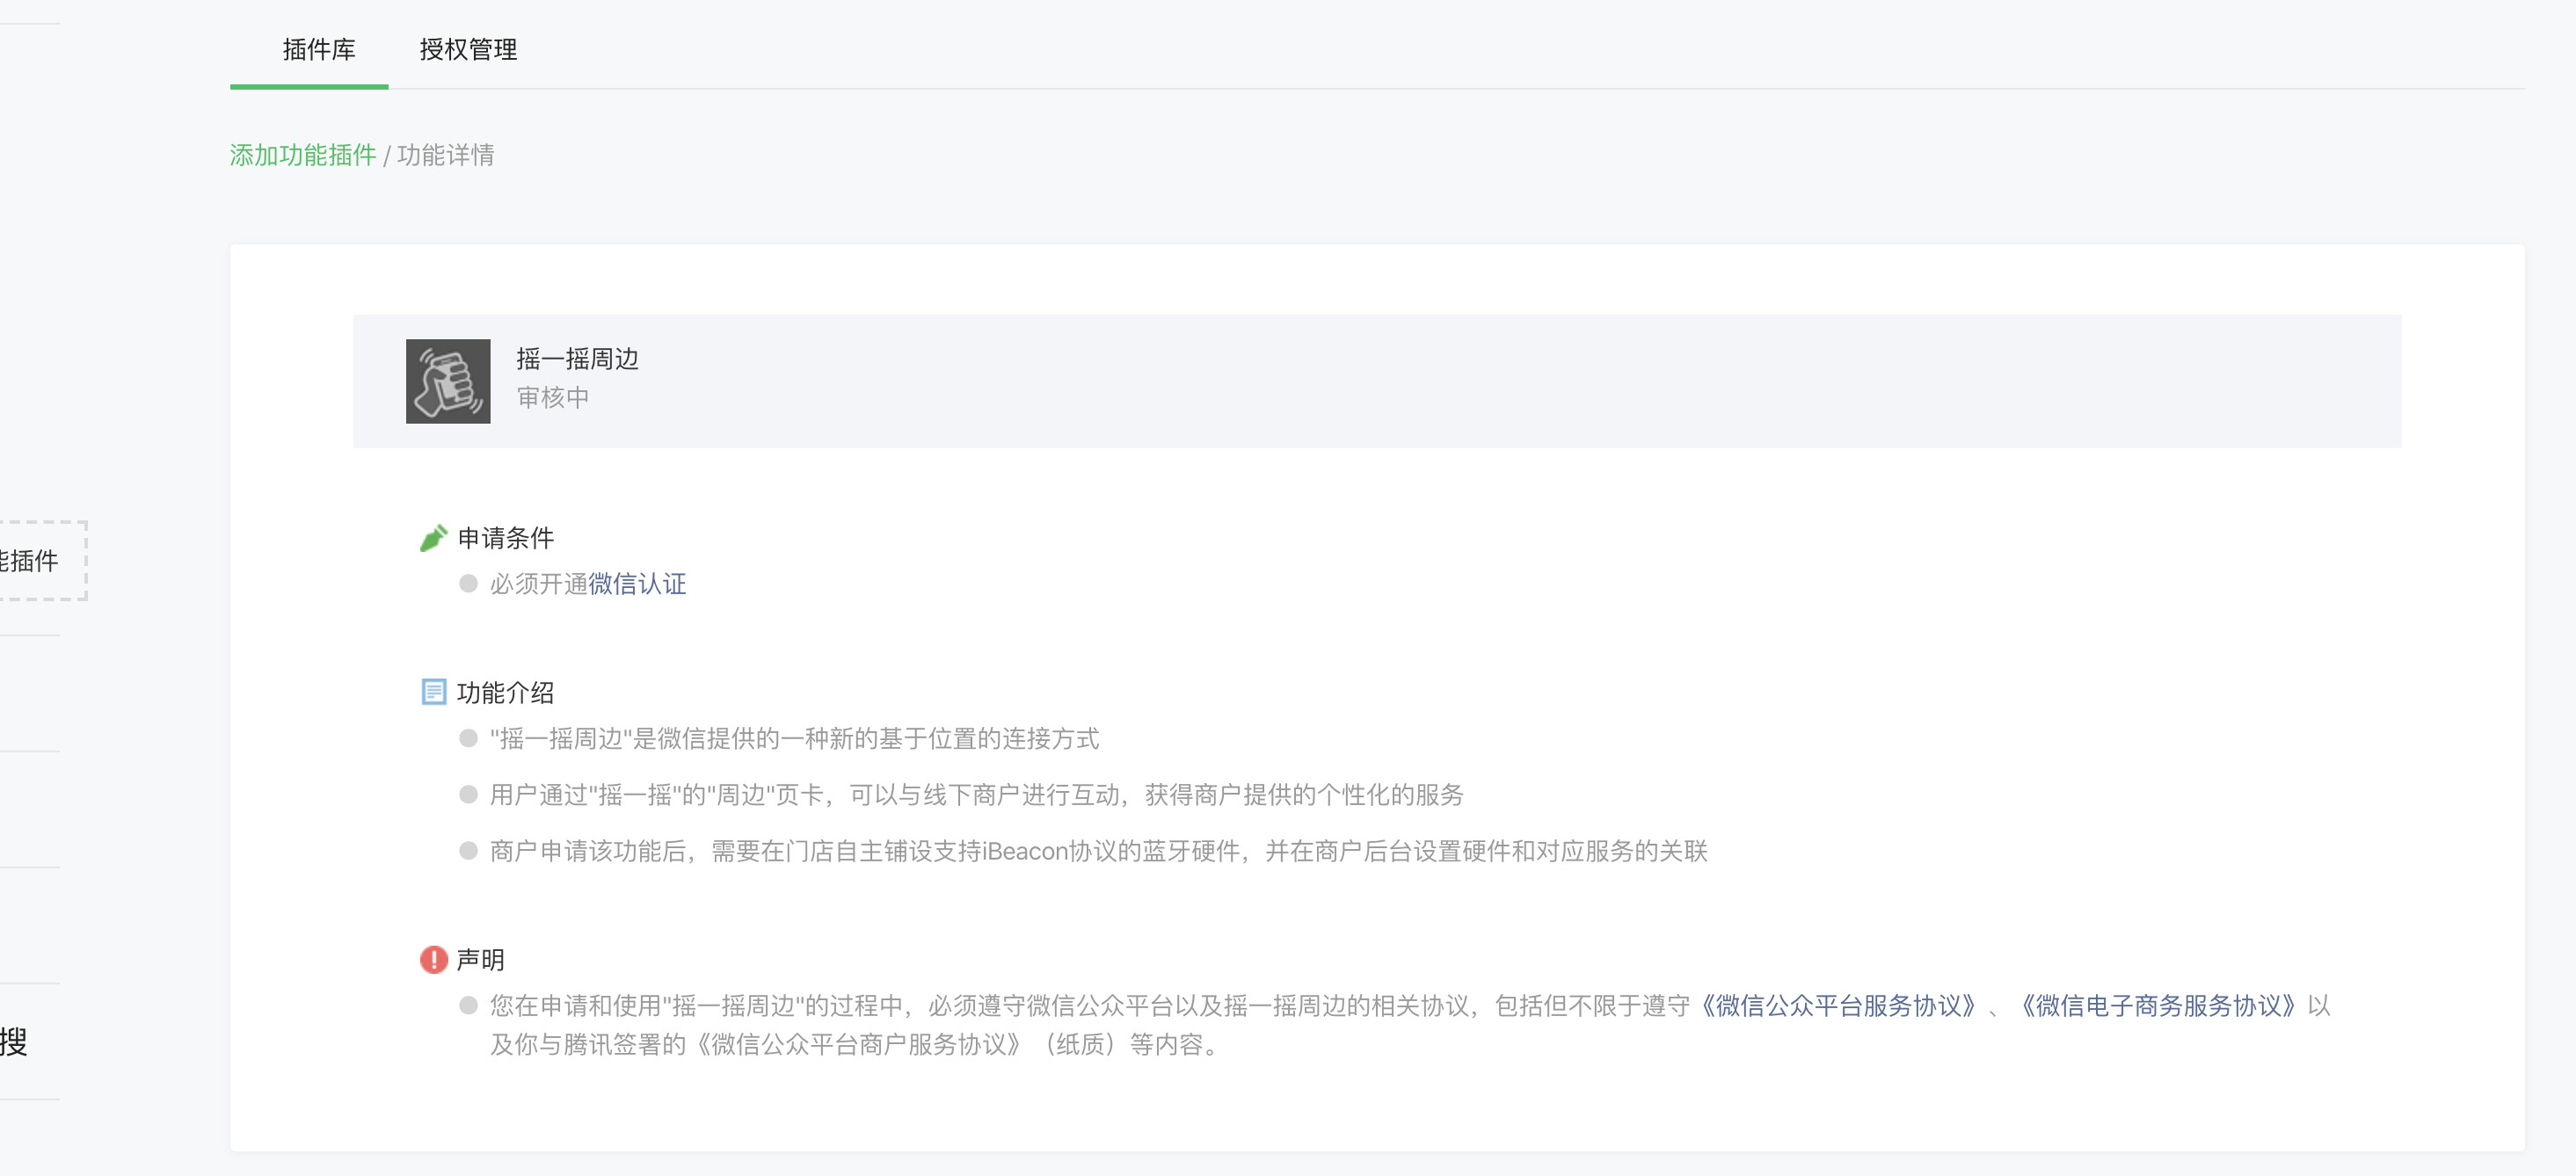Click the red exclamation icon beside 声明
The height and width of the screenshot is (1176, 2576).
(433, 960)
